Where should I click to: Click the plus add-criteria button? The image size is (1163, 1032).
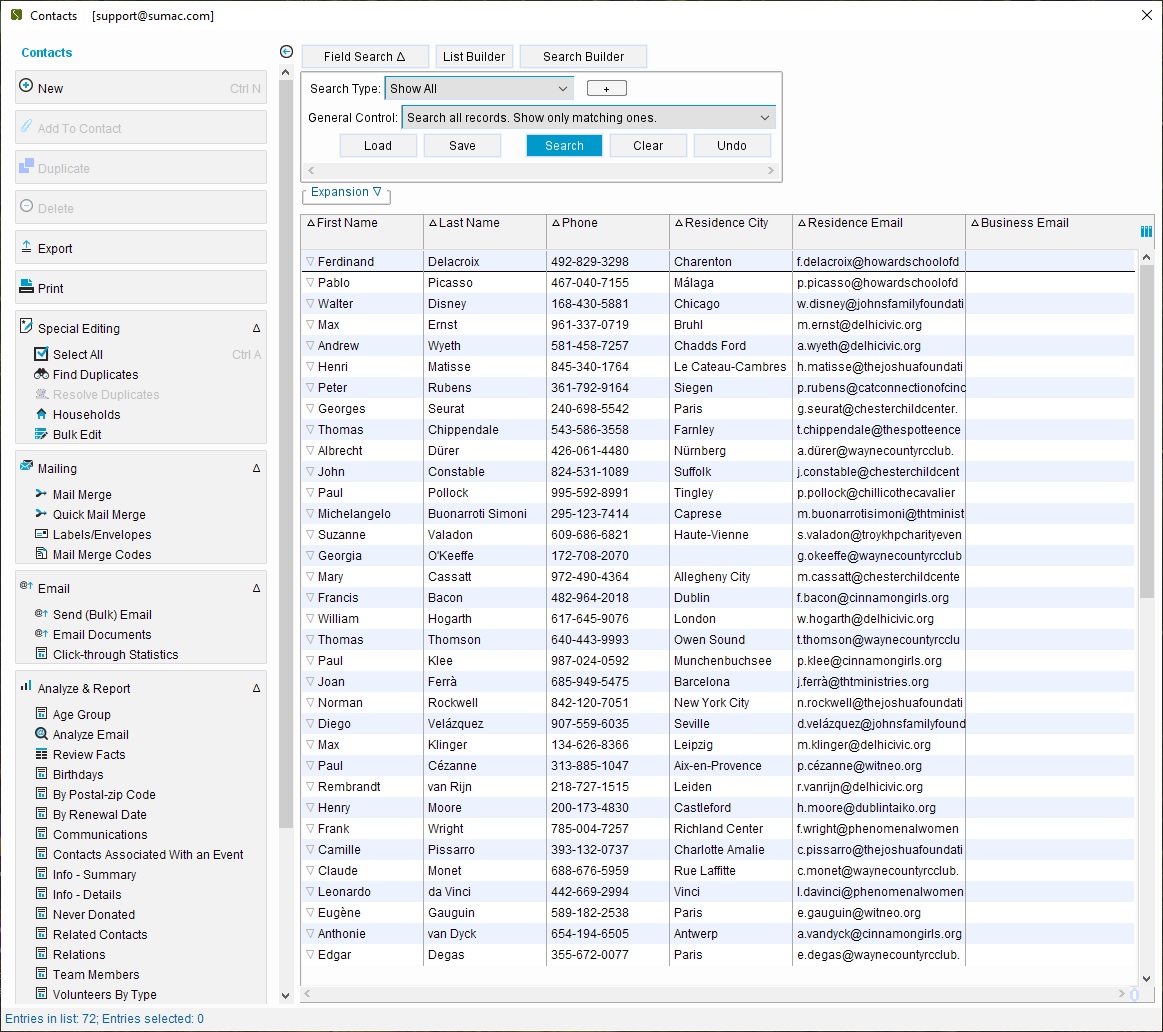pos(607,88)
